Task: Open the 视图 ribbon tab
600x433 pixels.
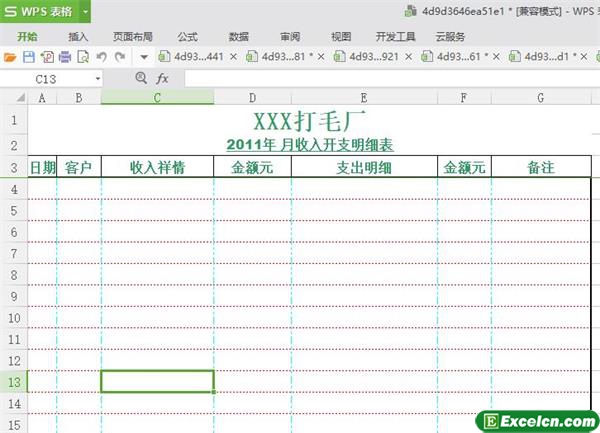Action: click(341, 37)
